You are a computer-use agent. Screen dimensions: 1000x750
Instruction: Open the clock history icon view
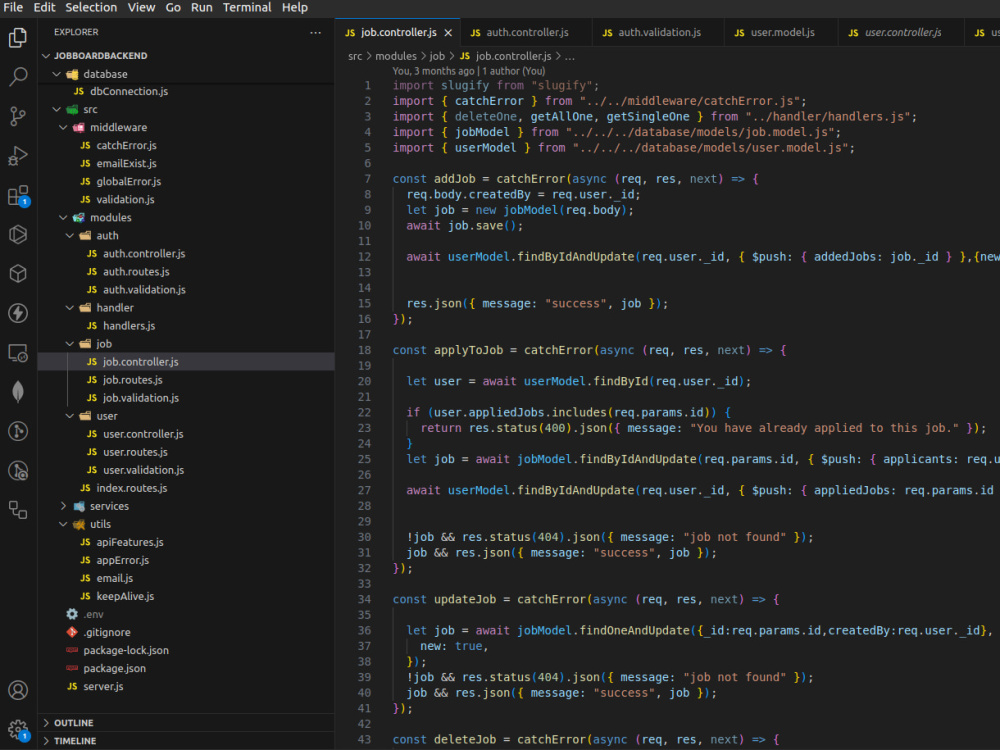(x=18, y=471)
